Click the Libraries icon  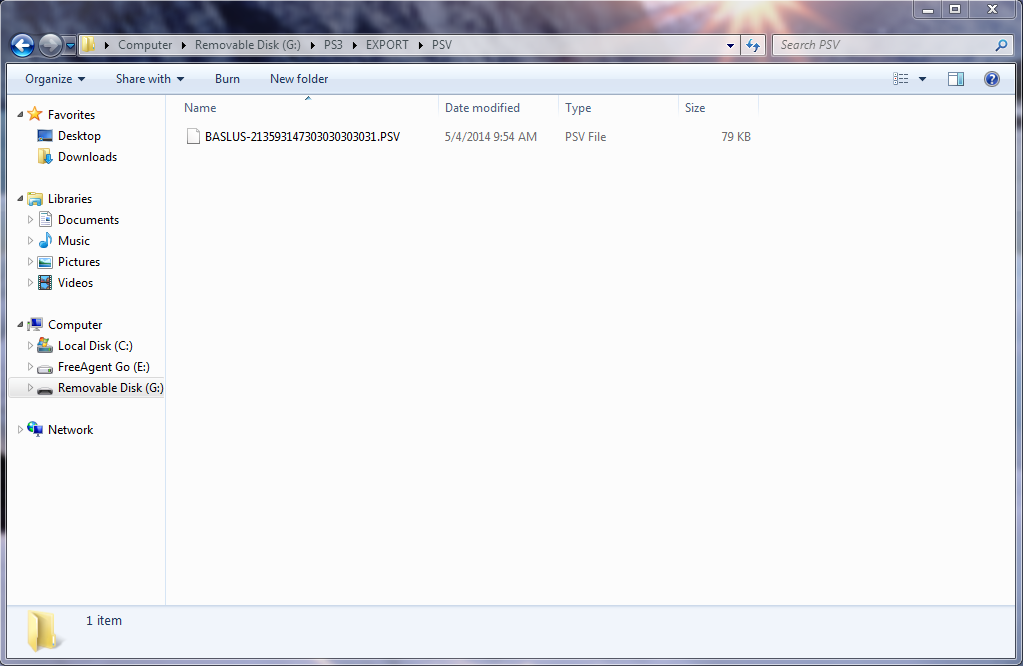click(35, 198)
